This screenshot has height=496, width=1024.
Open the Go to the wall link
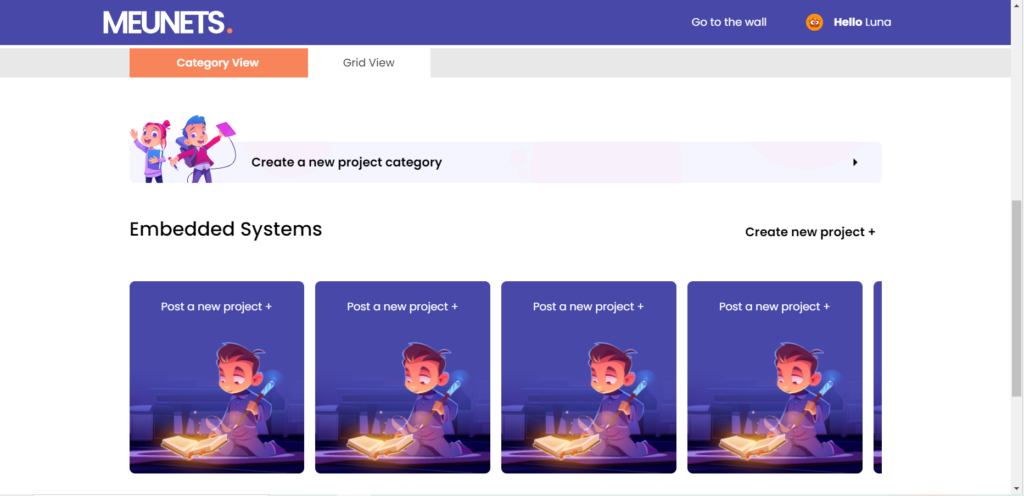tap(729, 22)
